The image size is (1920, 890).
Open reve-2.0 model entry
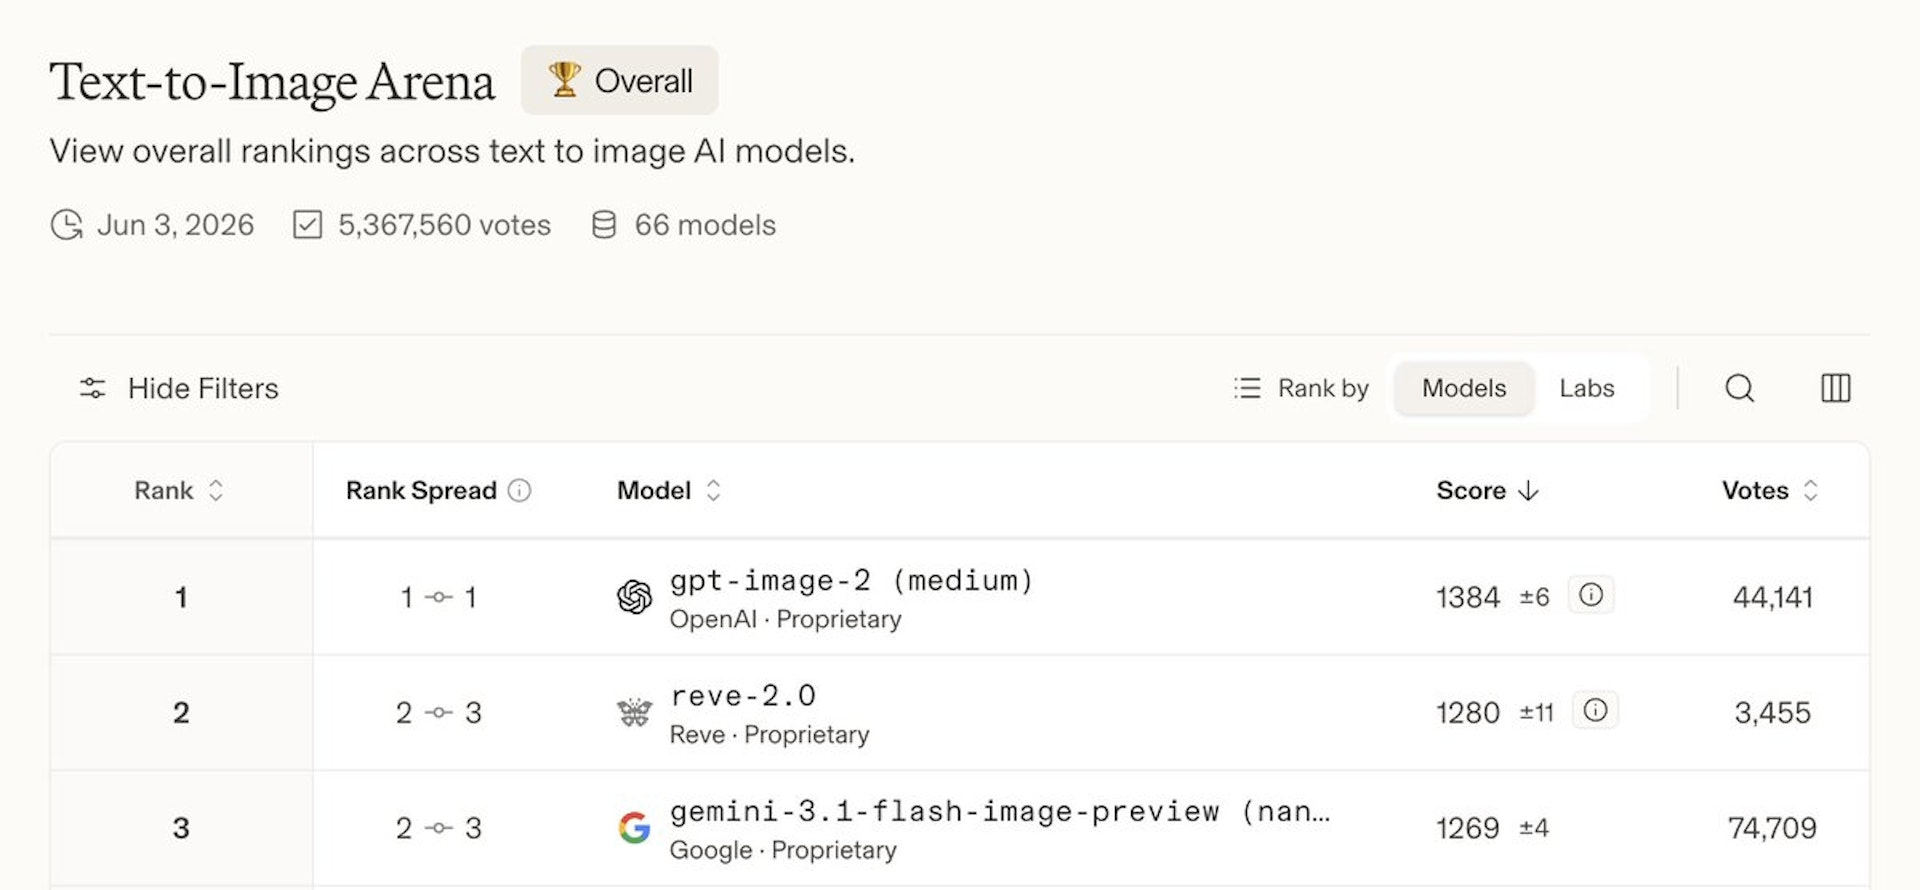[x=743, y=695]
